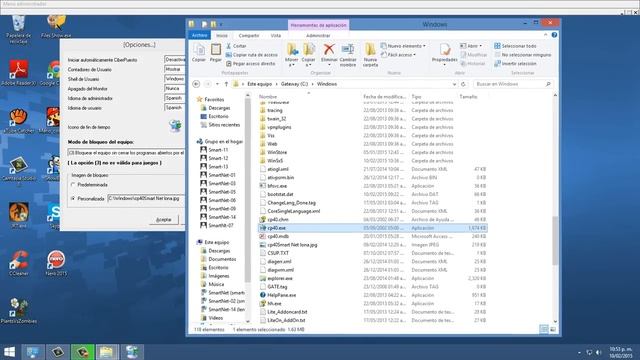Open the Copiar a folder icon
The width and height of the screenshot is (640, 360).
point(309,55)
